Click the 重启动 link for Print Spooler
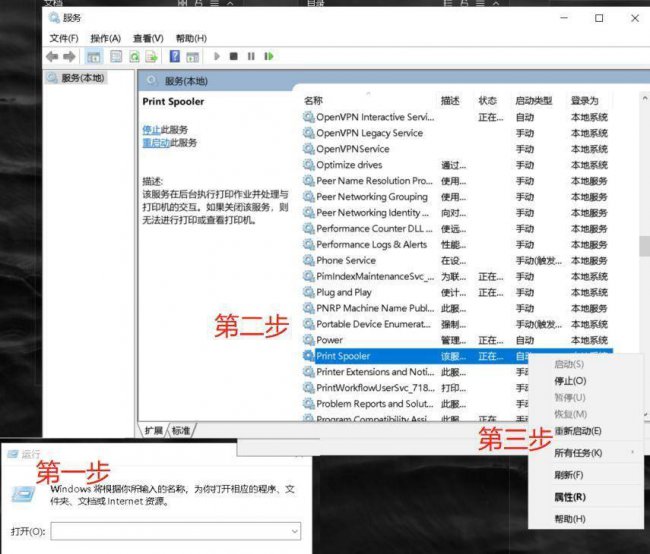 [156, 143]
